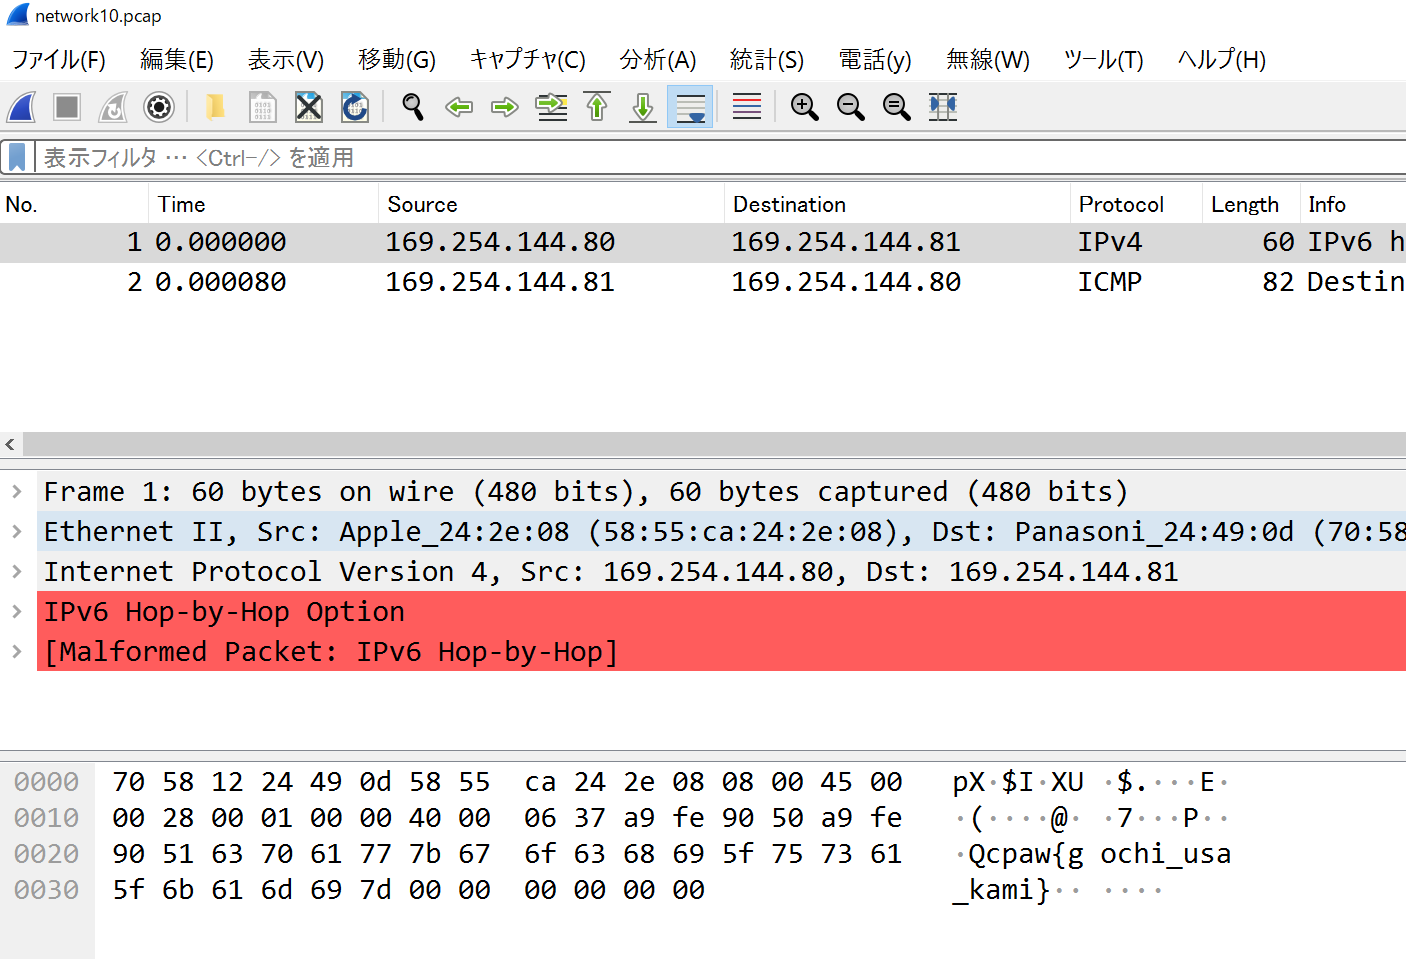Viewport: 1406px width, 959px height.
Task: Select packet 1 with protocol IPv4
Action: pyautogui.click(x=703, y=242)
